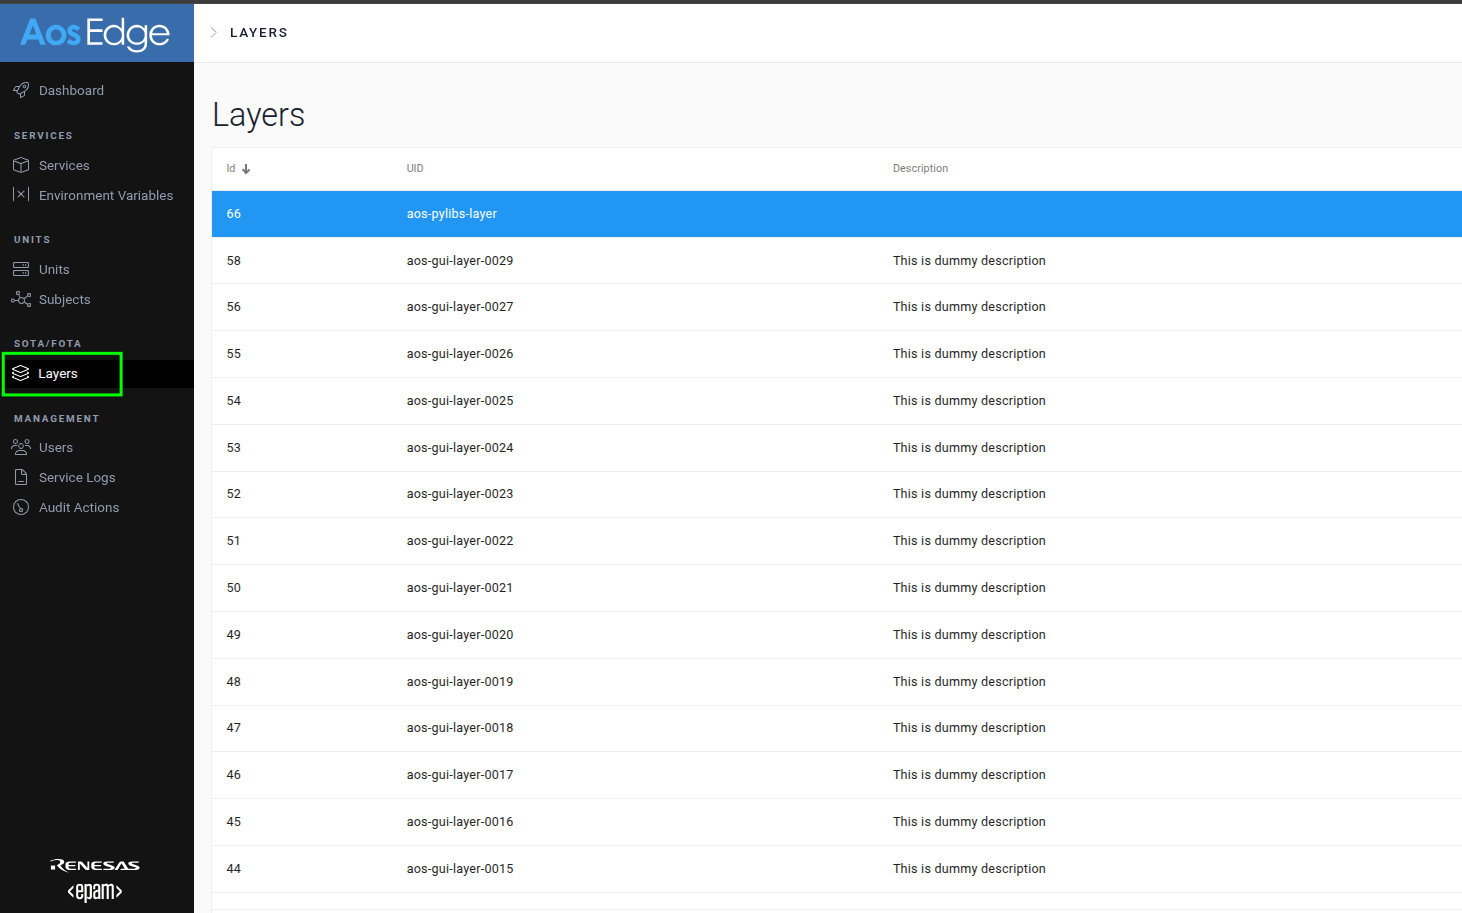Click the Renesas logo in the sidebar
The width and height of the screenshot is (1462, 913).
95,864
